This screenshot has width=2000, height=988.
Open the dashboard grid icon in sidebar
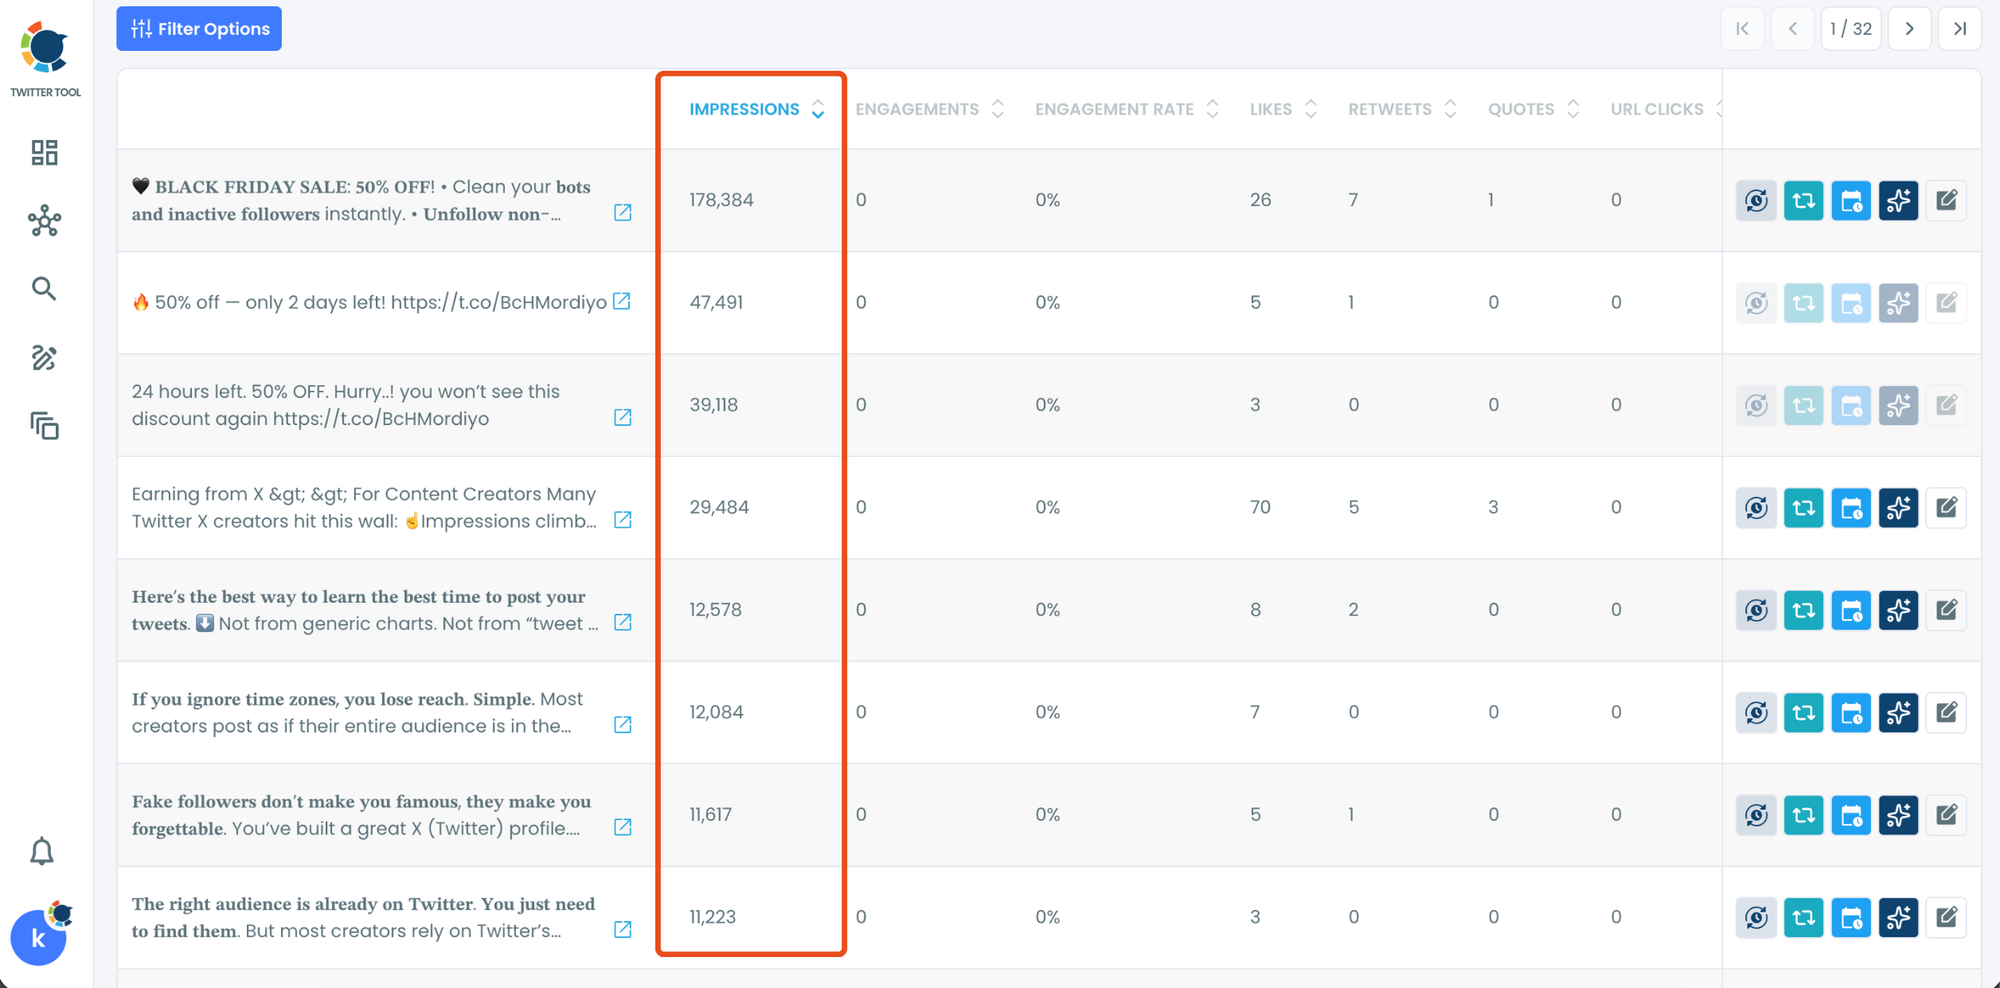(x=44, y=152)
